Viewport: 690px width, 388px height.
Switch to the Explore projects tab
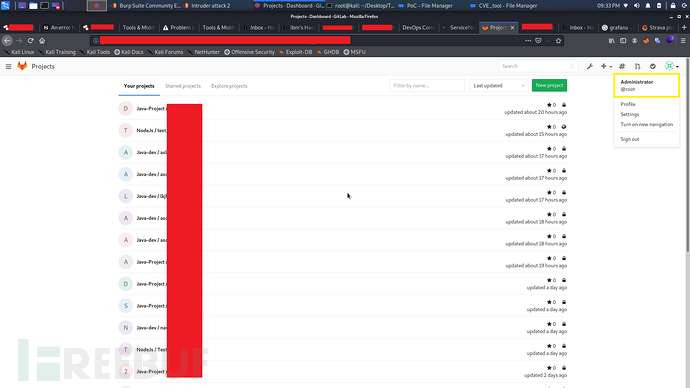pos(229,86)
